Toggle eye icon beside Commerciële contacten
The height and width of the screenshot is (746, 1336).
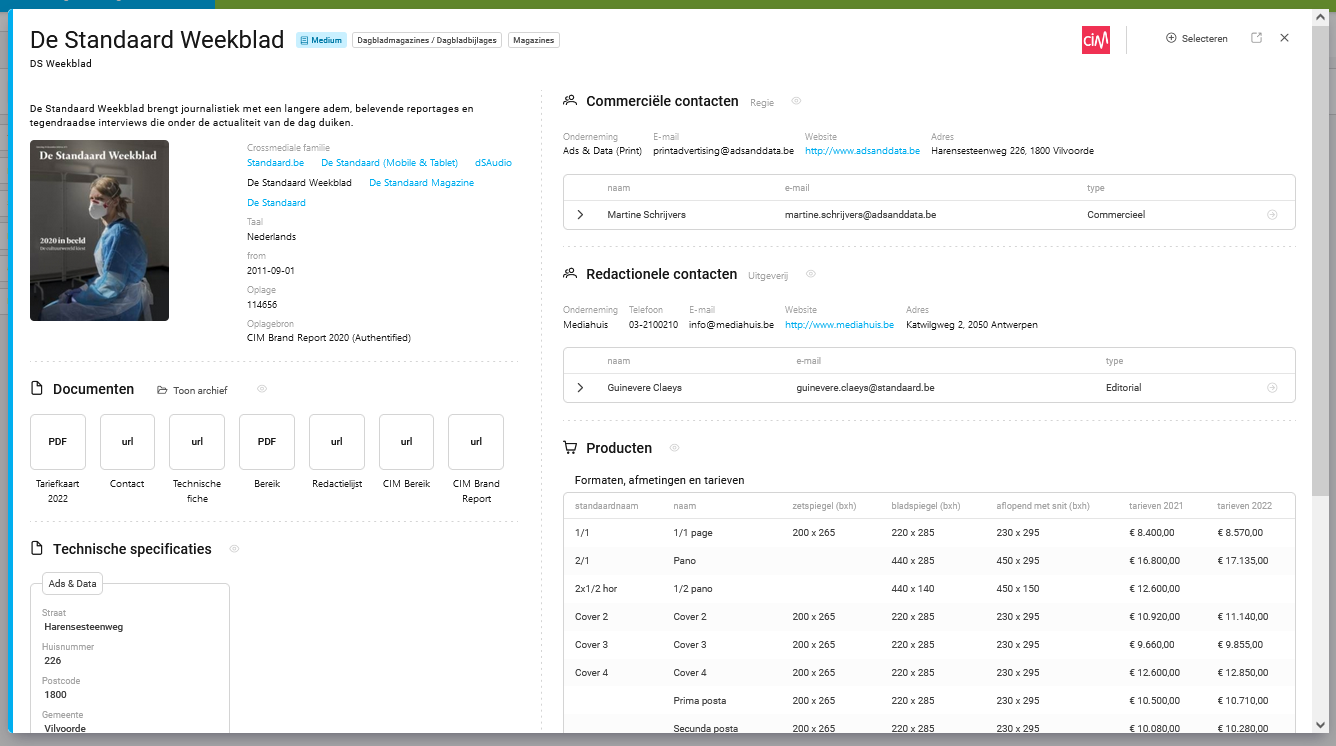coord(797,101)
